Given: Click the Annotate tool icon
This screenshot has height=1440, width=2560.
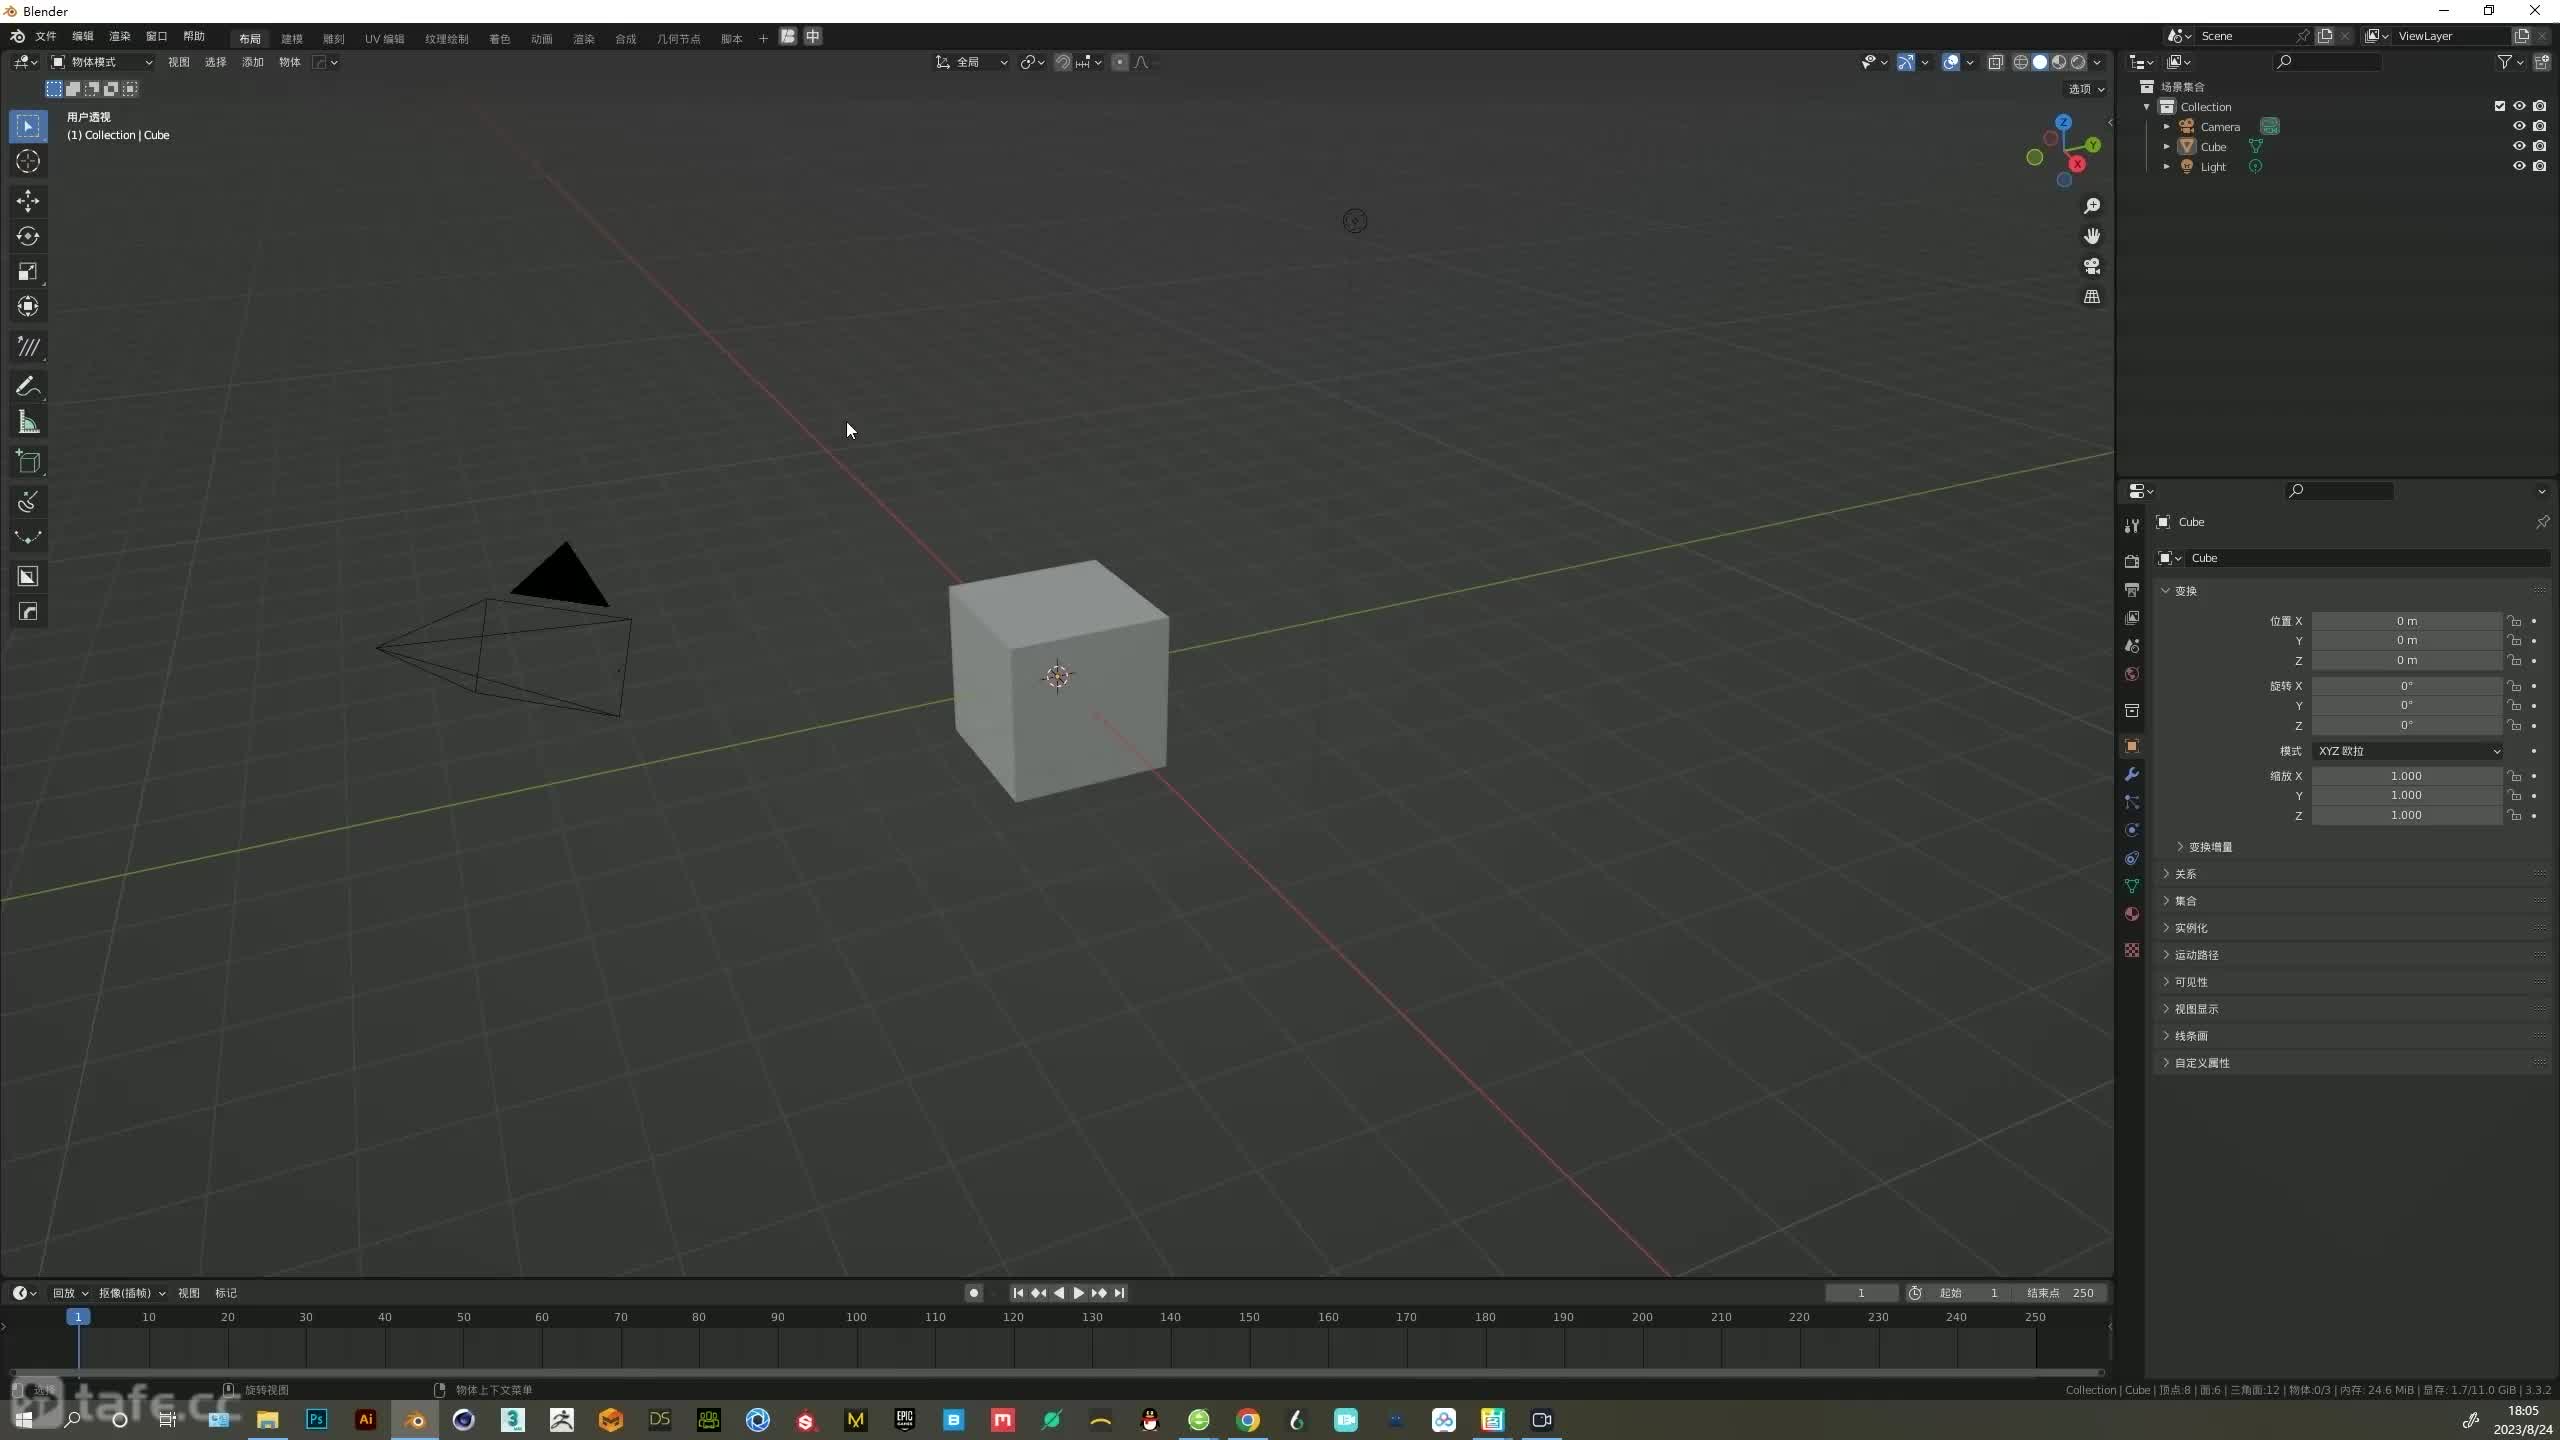Looking at the screenshot, I should coord(26,385).
